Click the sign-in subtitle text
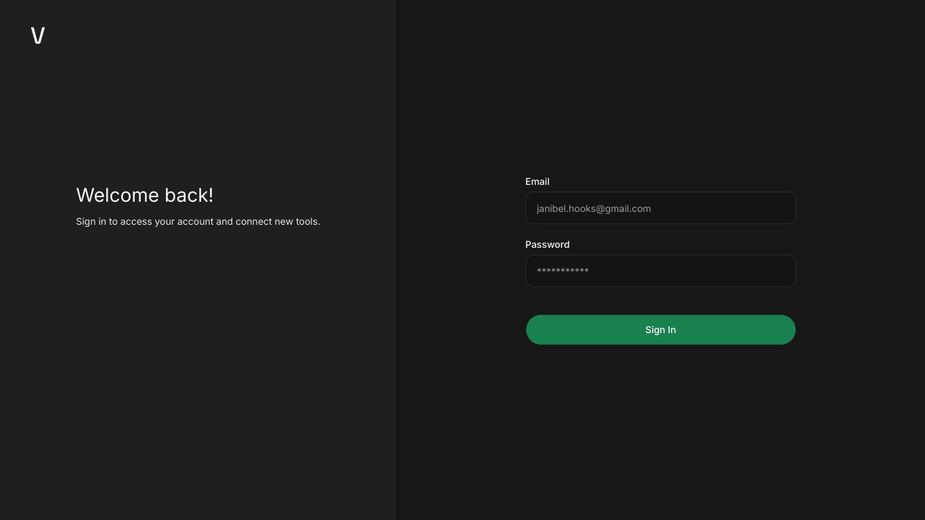The width and height of the screenshot is (925, 520). click(x=198, y=222)
